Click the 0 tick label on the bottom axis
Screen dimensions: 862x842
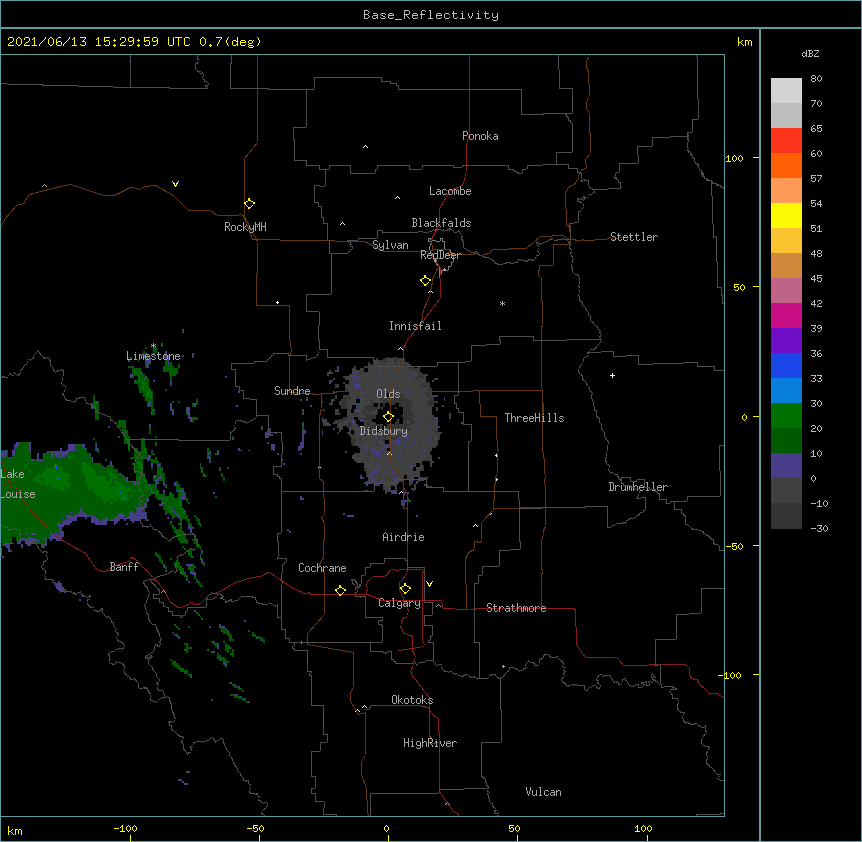click(386, 828)
